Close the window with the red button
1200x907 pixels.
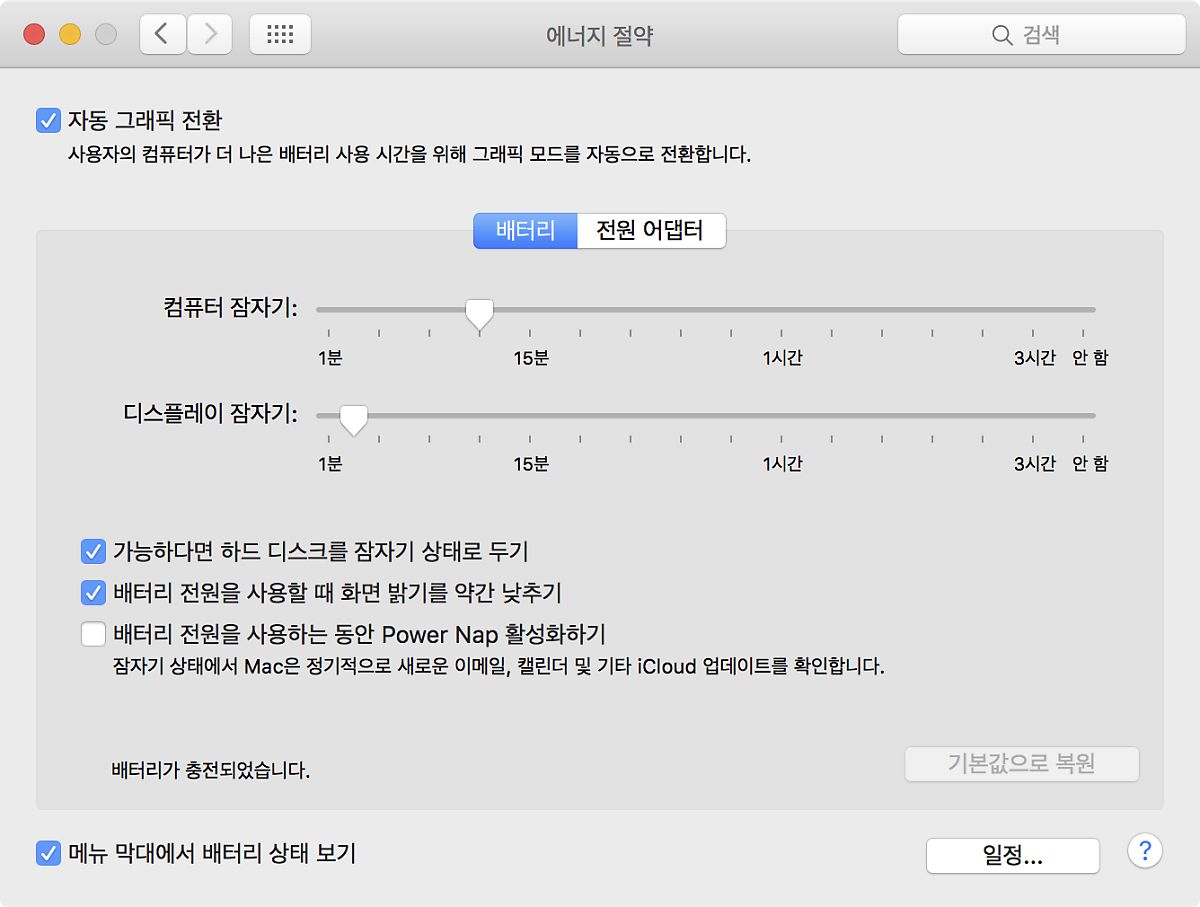point(35,35)
